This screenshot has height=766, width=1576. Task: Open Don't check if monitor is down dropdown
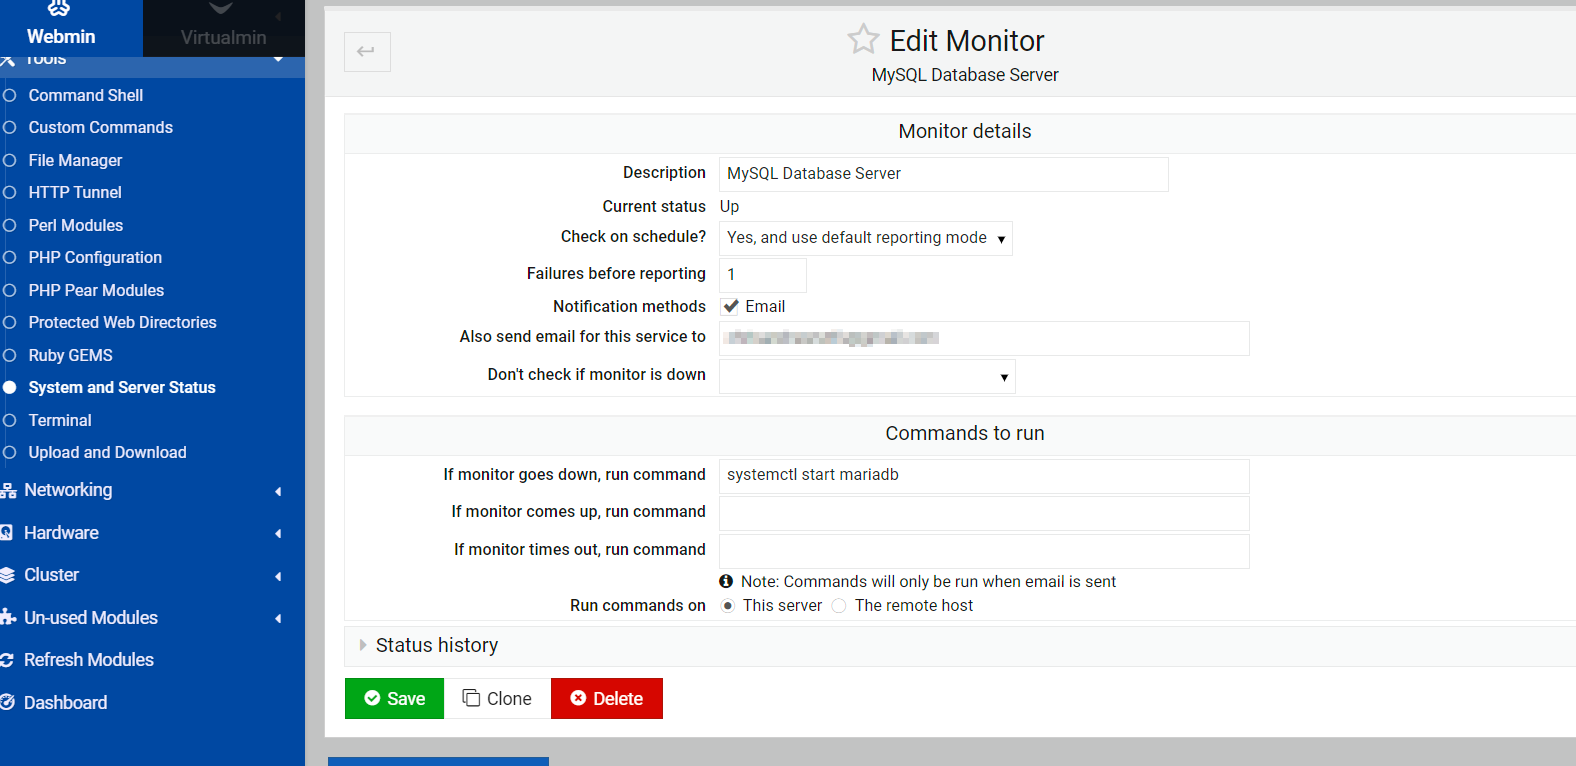867,377
